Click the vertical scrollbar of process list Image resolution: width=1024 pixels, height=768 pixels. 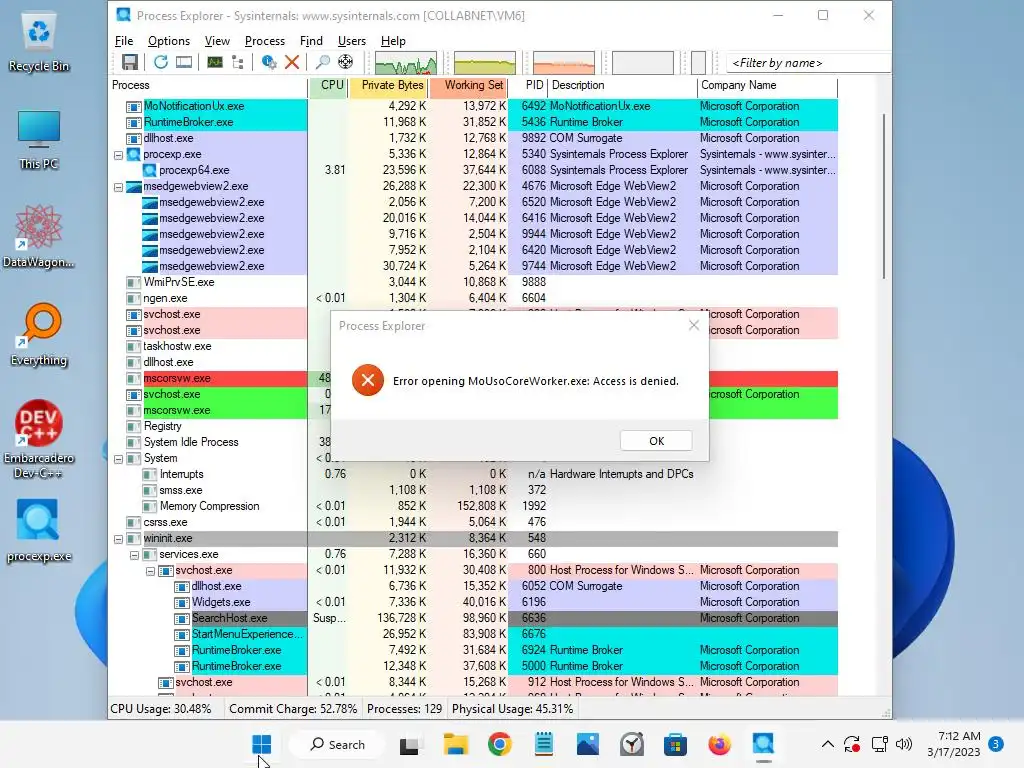[x=884, y=196]
